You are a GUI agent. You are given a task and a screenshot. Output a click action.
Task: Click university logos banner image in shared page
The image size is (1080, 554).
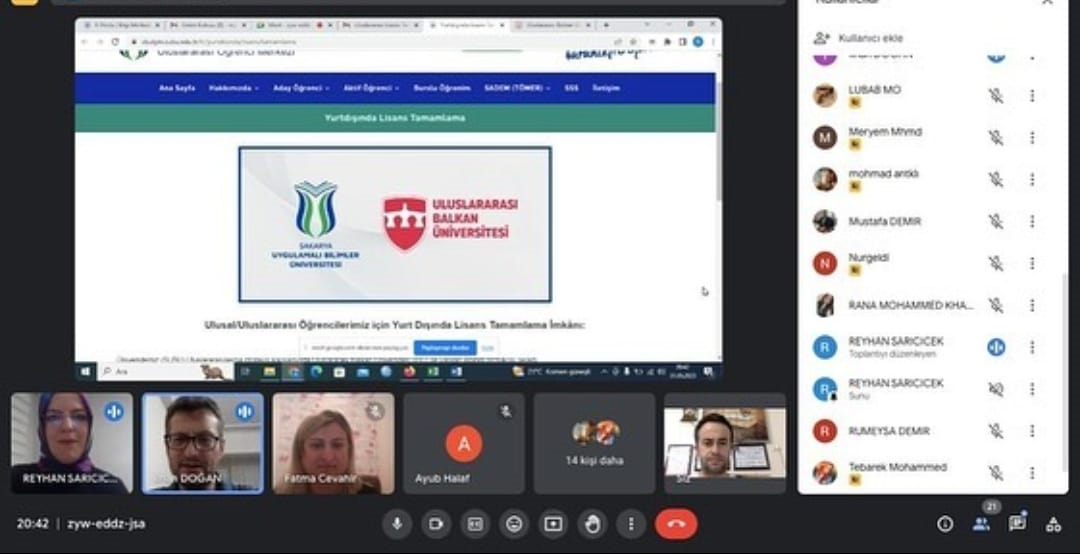pyautogui.click(x=395, y=224)
